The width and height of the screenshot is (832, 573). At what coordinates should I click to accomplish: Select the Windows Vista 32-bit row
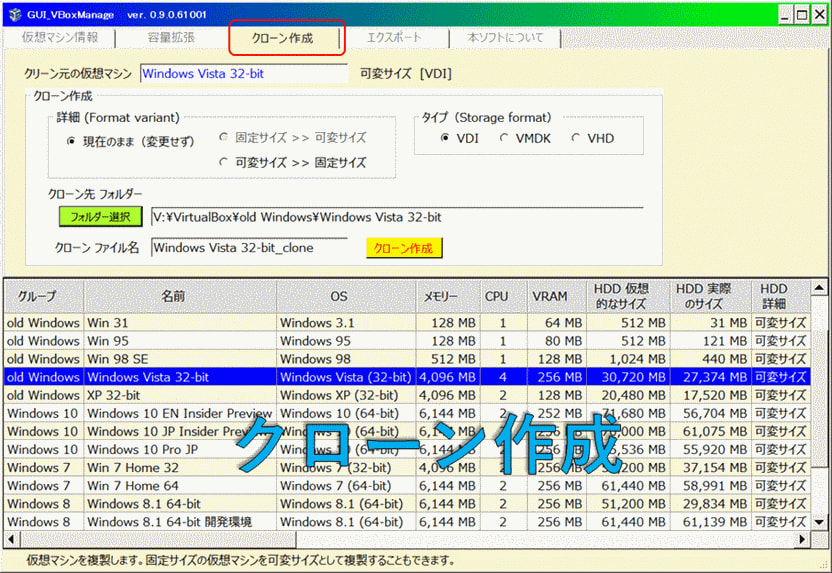407,377
